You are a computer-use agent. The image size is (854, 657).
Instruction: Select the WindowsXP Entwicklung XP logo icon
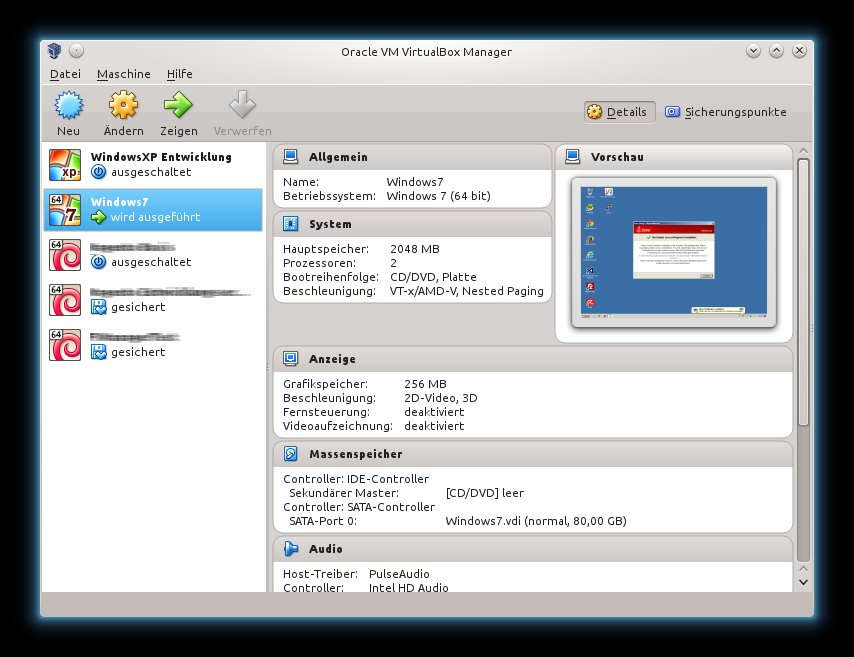65,165
